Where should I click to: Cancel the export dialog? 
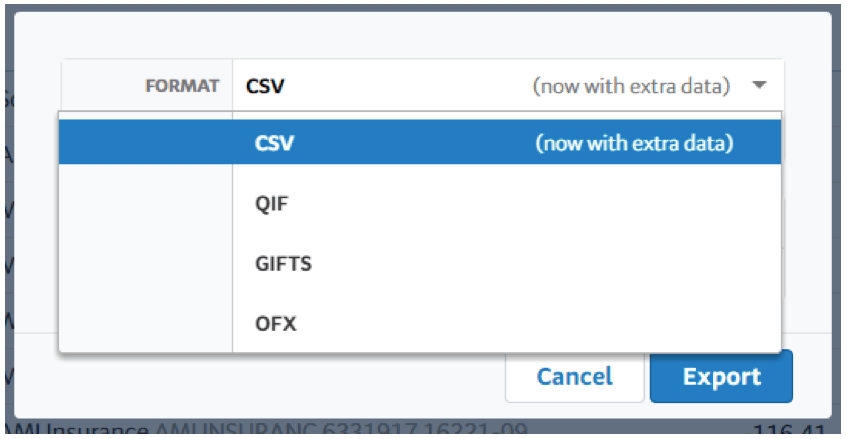point(574,378)
